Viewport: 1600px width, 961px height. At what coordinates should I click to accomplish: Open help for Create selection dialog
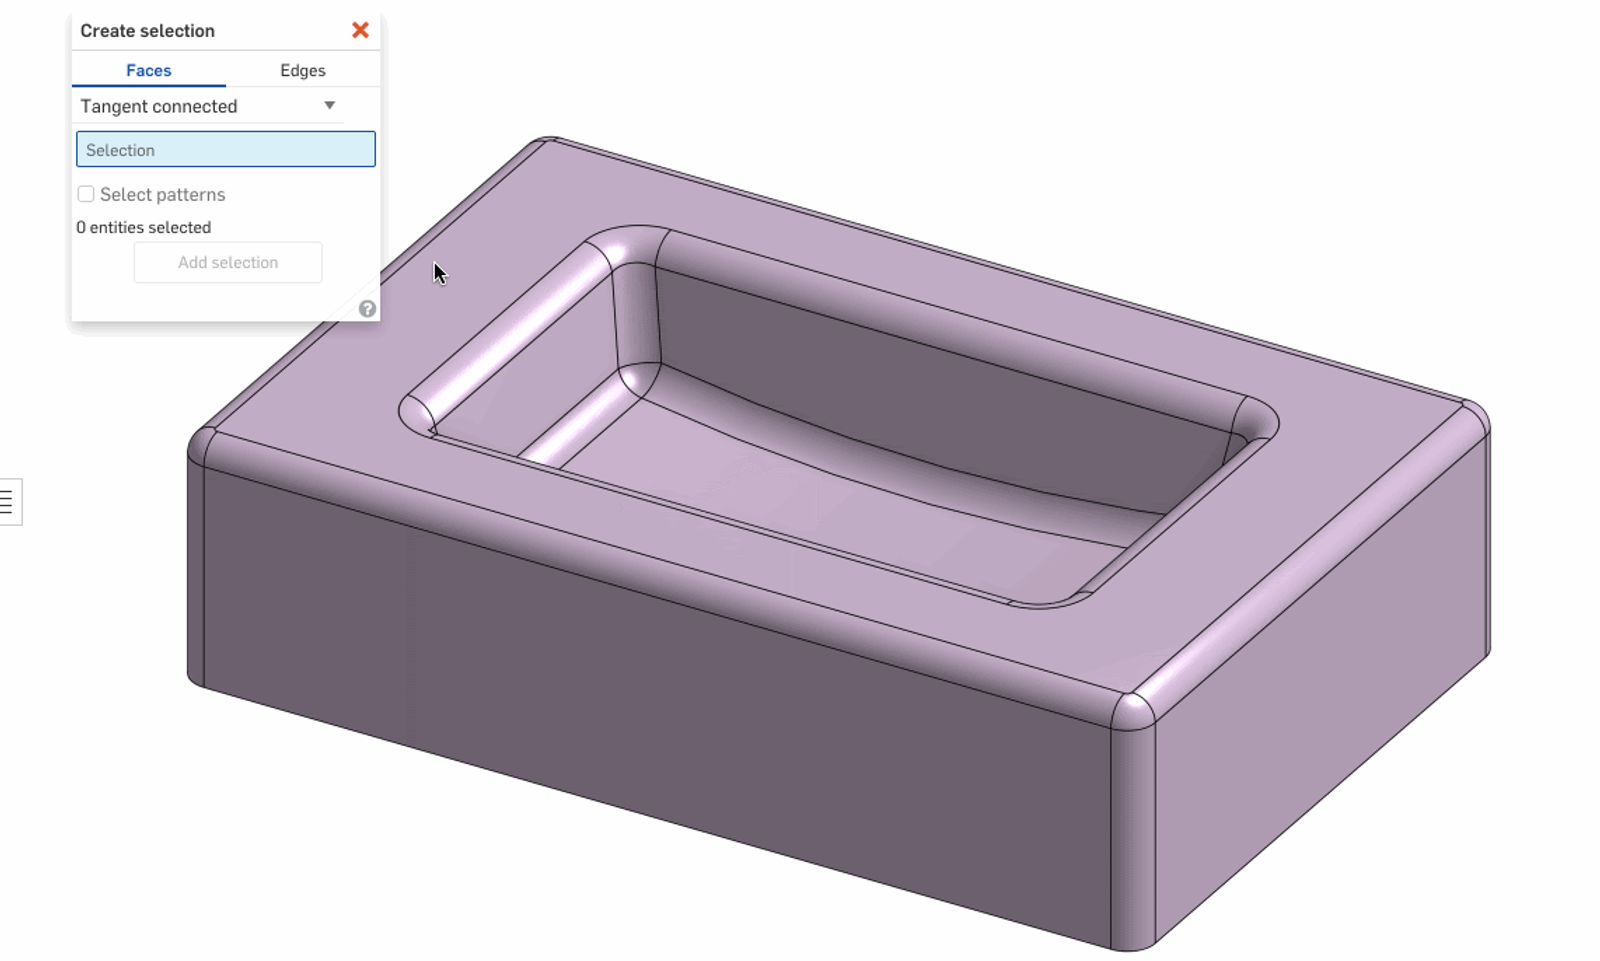tap(367, 309)
